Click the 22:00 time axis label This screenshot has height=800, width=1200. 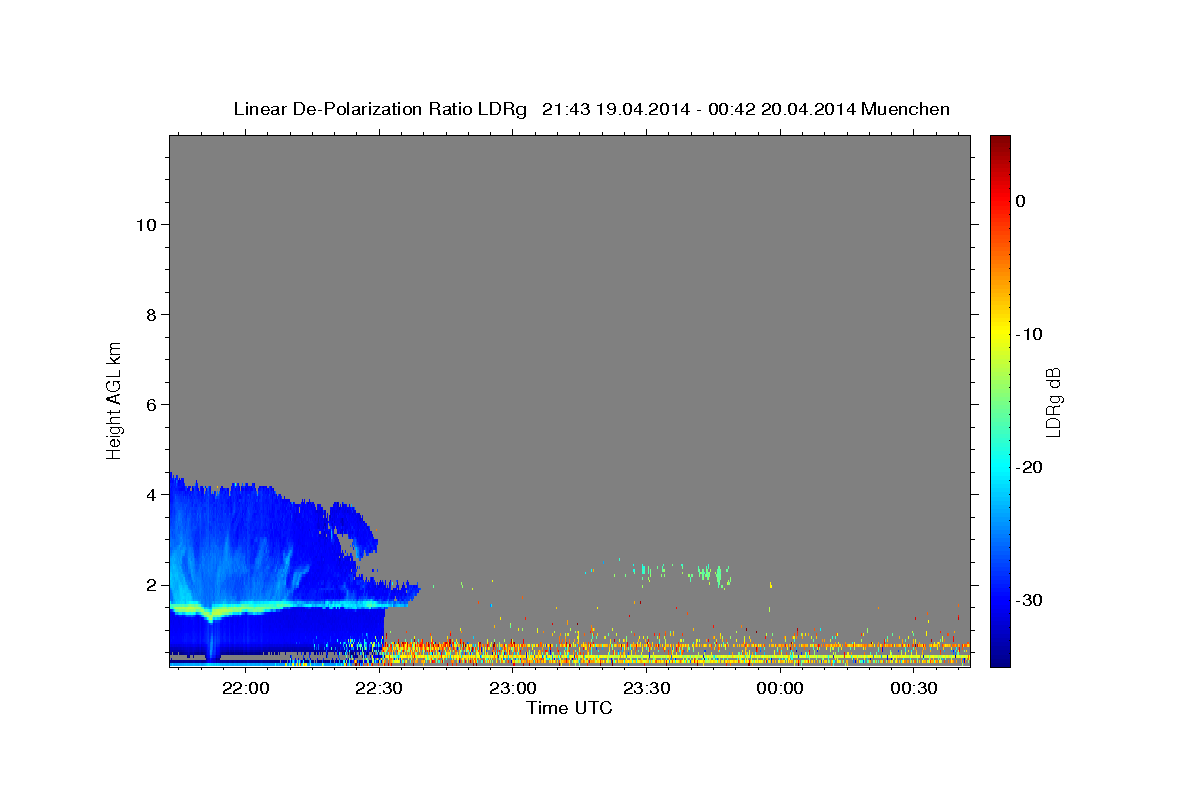[x=245, y=688]
